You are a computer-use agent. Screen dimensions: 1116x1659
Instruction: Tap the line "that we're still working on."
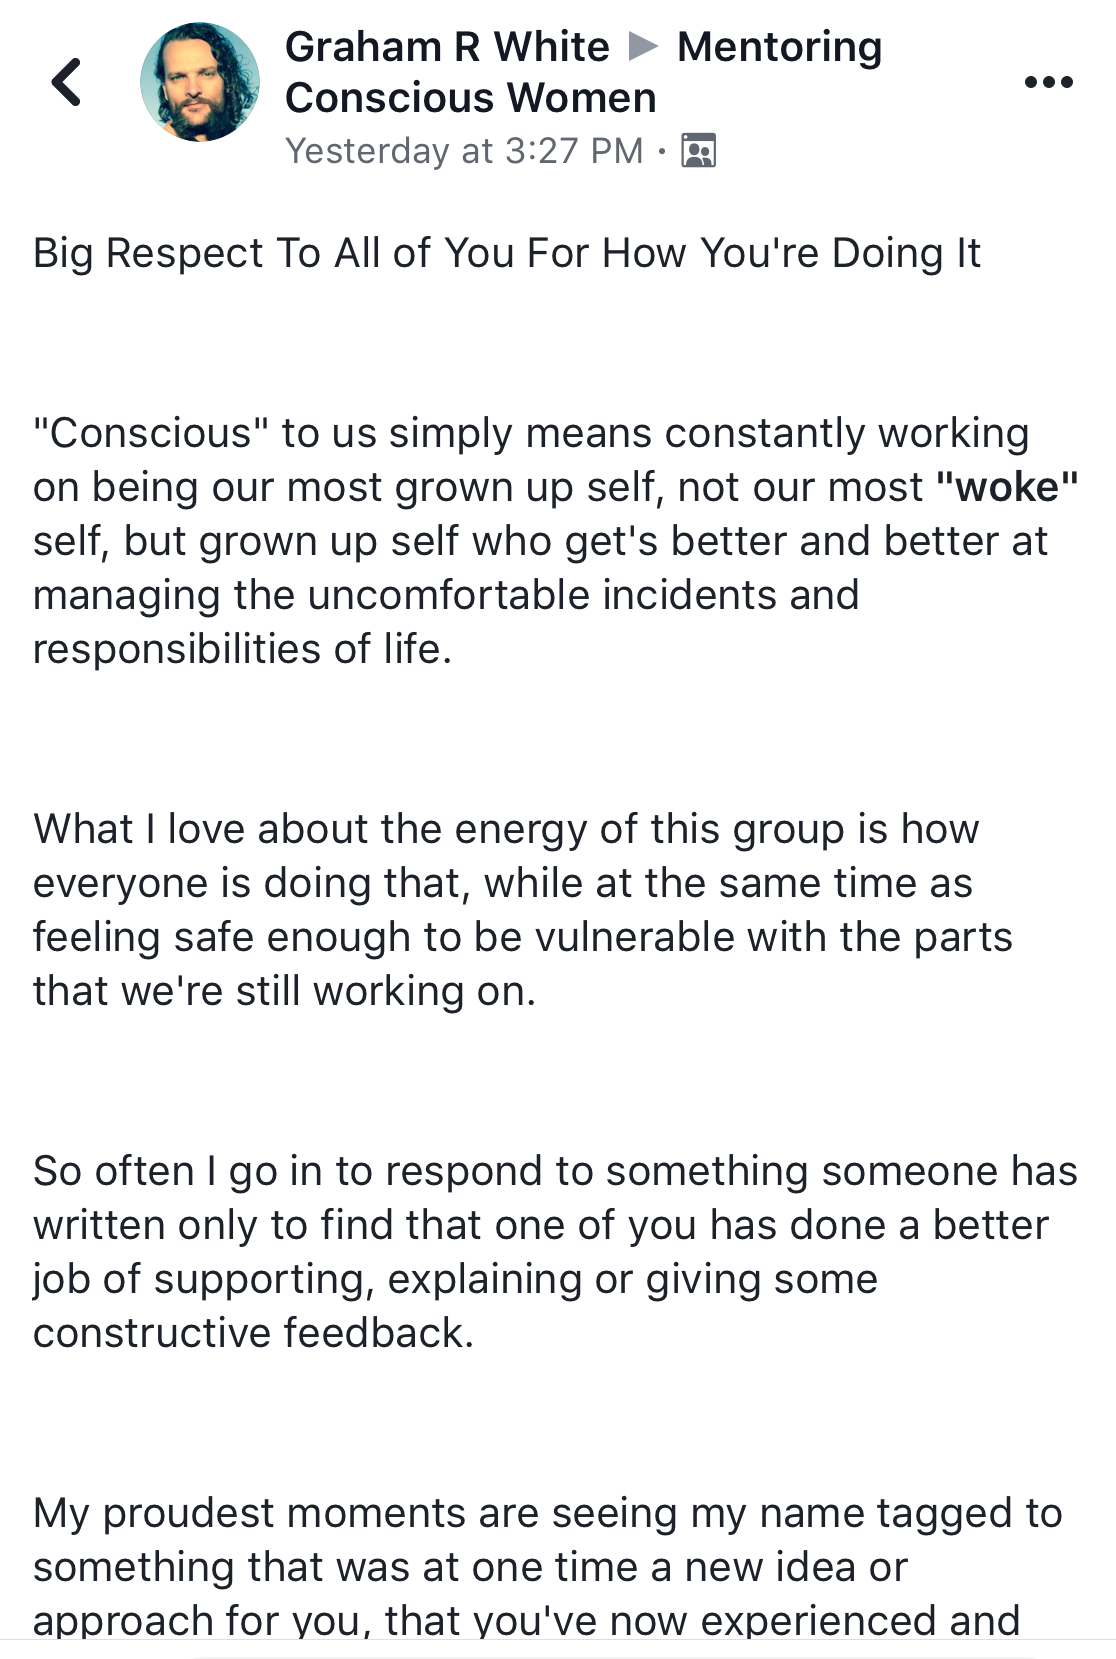(x=285, y=991)
